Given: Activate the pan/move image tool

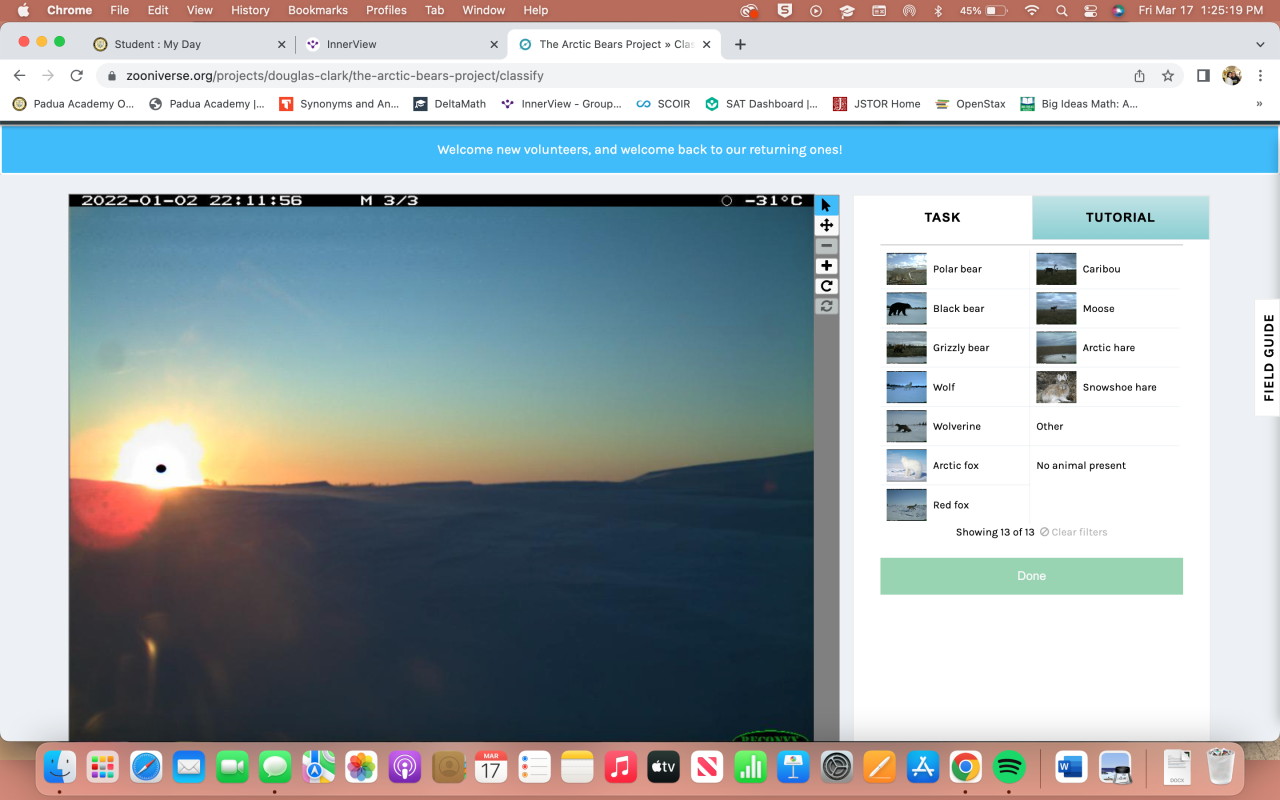Looking at the screenshot, I should tap(826, 226).
